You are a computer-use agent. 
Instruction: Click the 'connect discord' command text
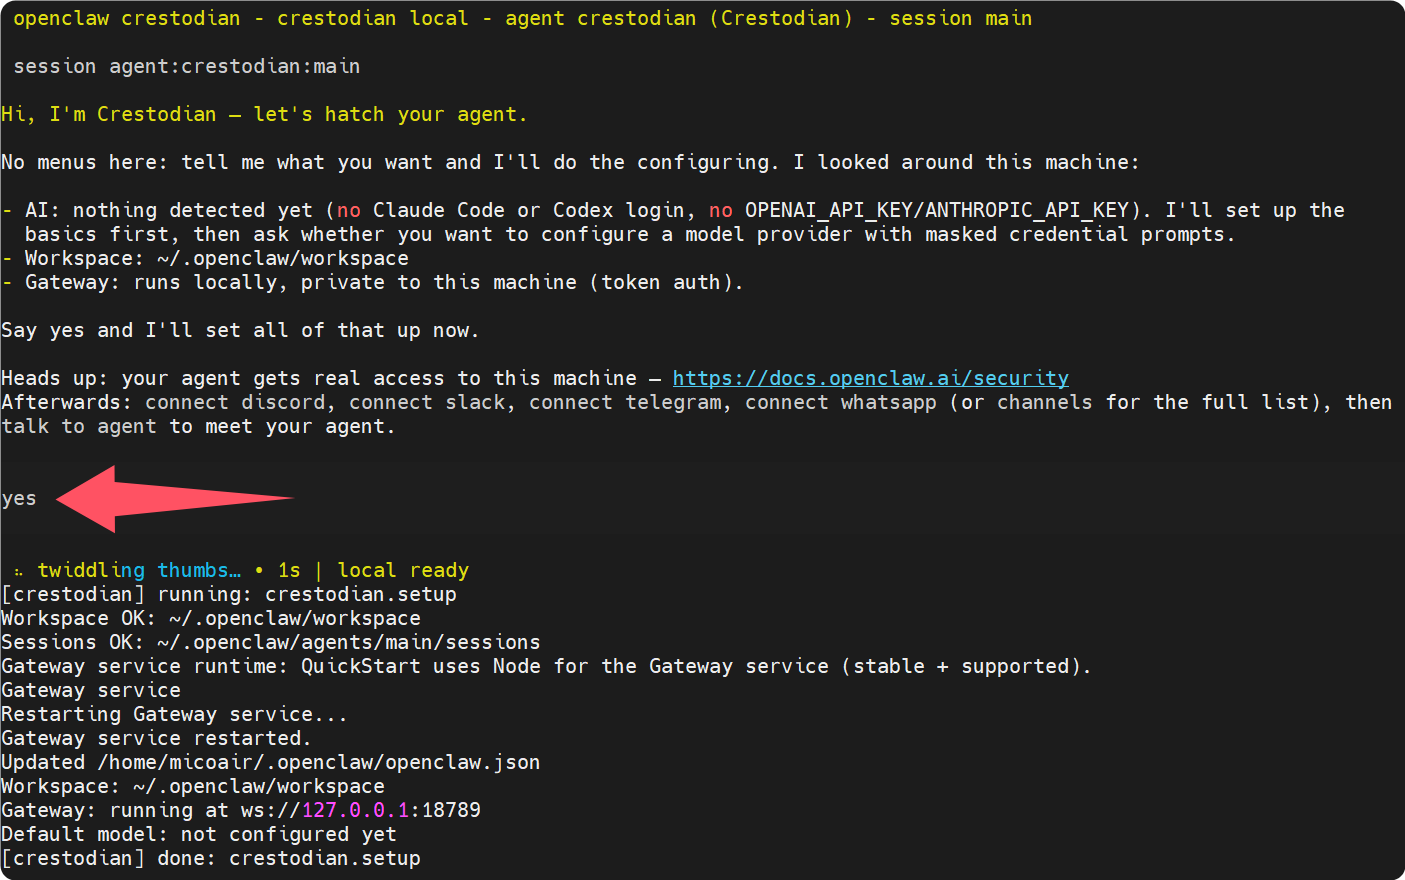(x=235, y=402)
